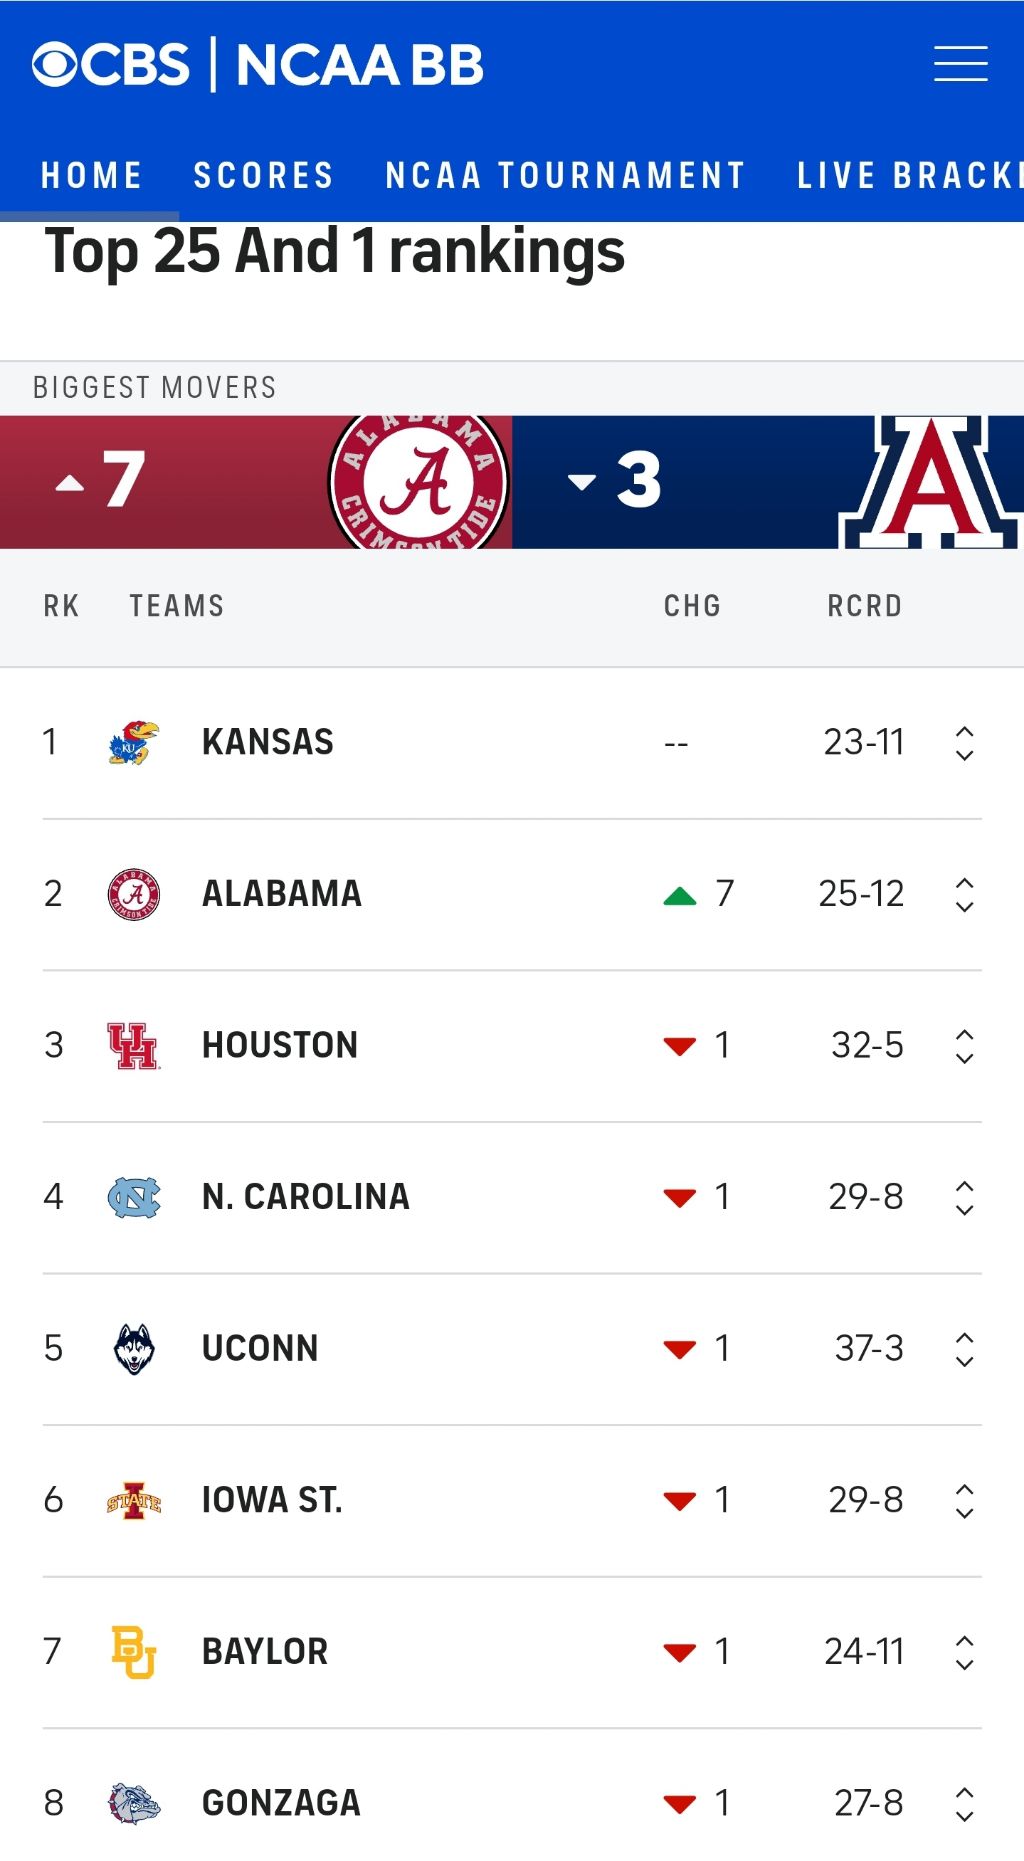The image size is (1024, 1861).
Task: Open the HOUSTON team link
Action: [x=280, y=1046]
